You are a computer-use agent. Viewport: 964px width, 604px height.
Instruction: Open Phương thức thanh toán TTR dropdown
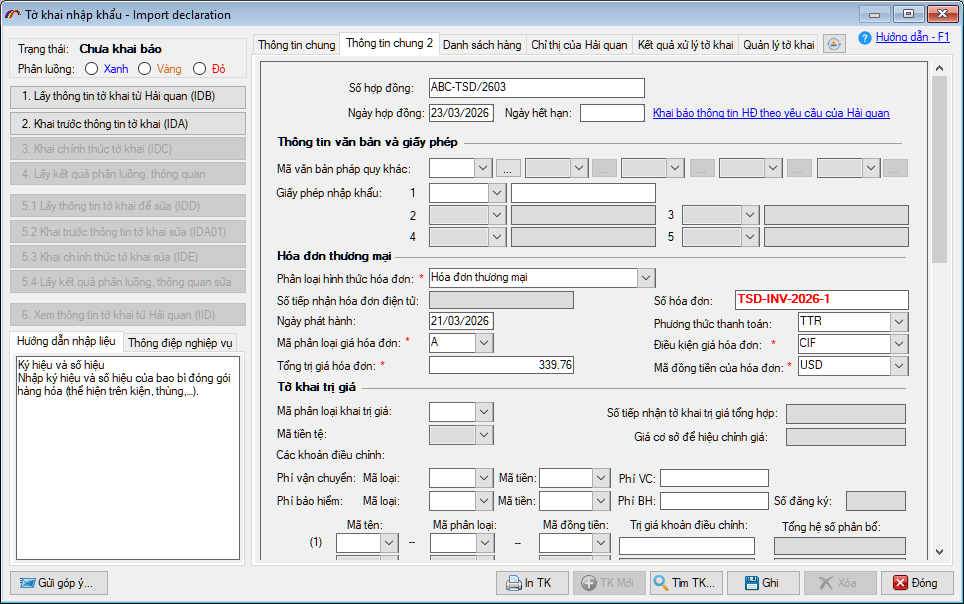[x=899, y=322]
